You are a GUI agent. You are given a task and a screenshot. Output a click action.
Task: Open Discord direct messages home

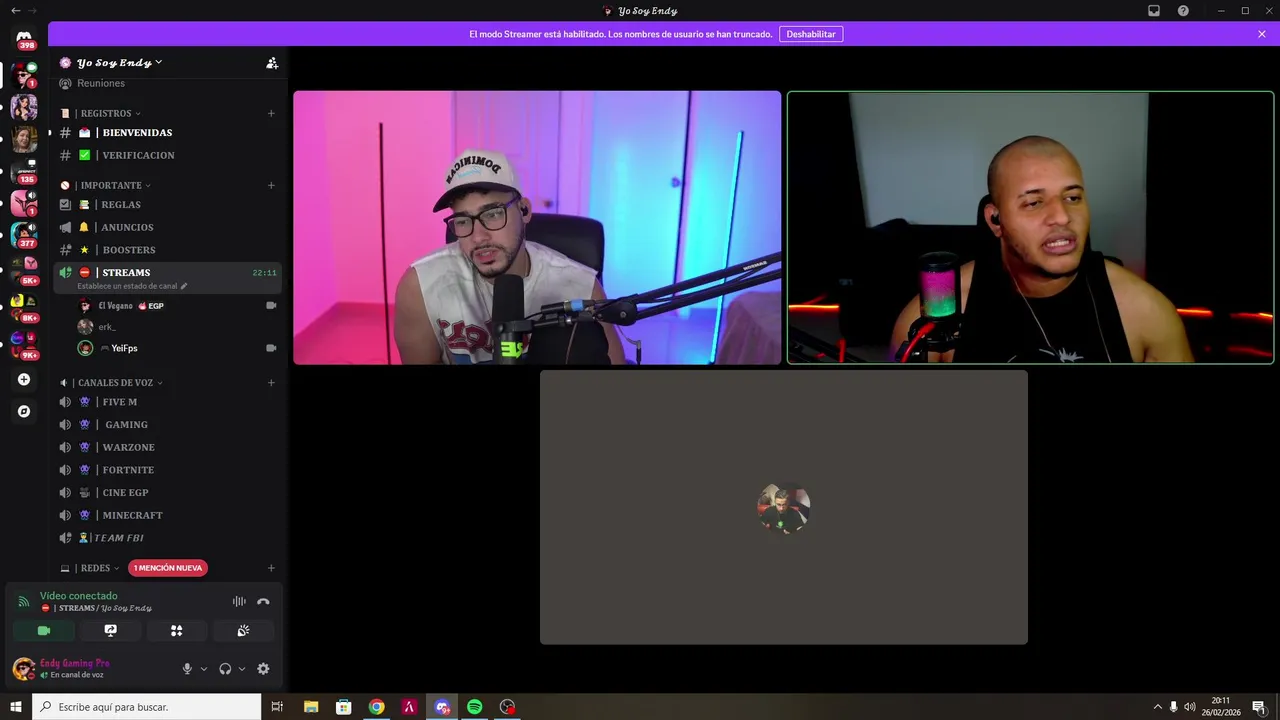point(24,38)
